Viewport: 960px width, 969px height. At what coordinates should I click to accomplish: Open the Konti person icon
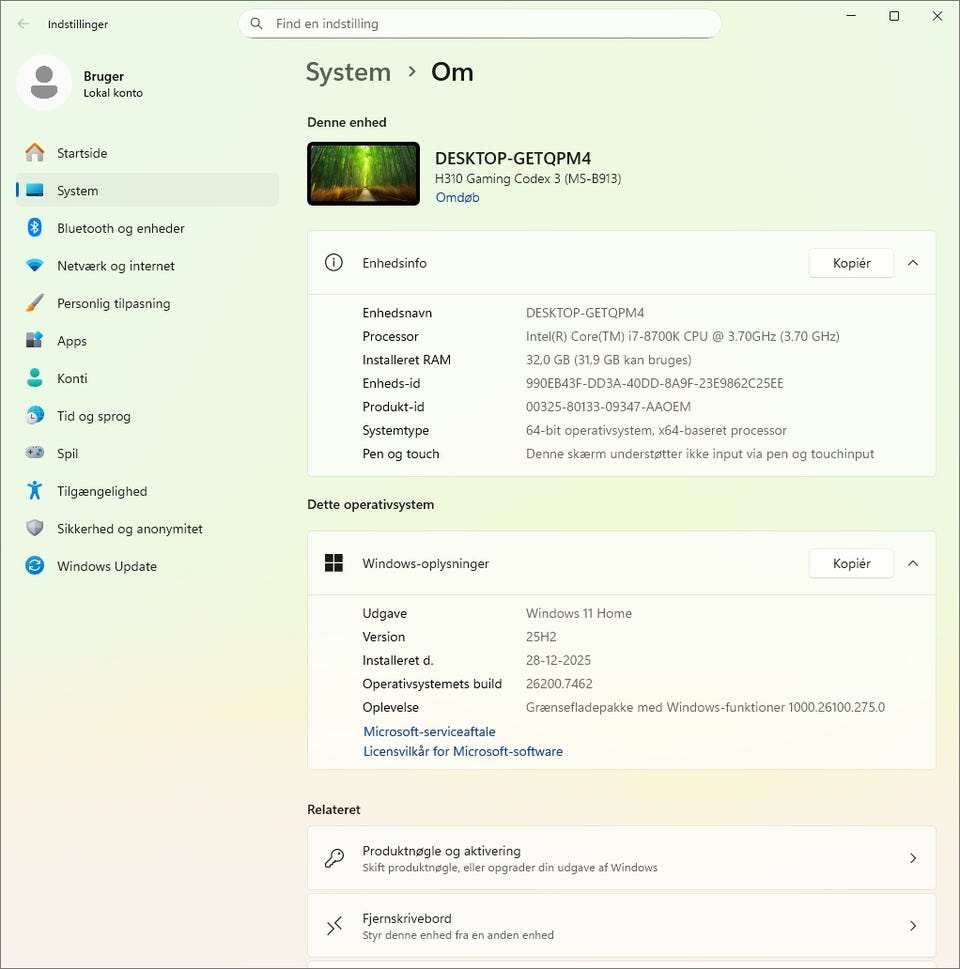35,378
